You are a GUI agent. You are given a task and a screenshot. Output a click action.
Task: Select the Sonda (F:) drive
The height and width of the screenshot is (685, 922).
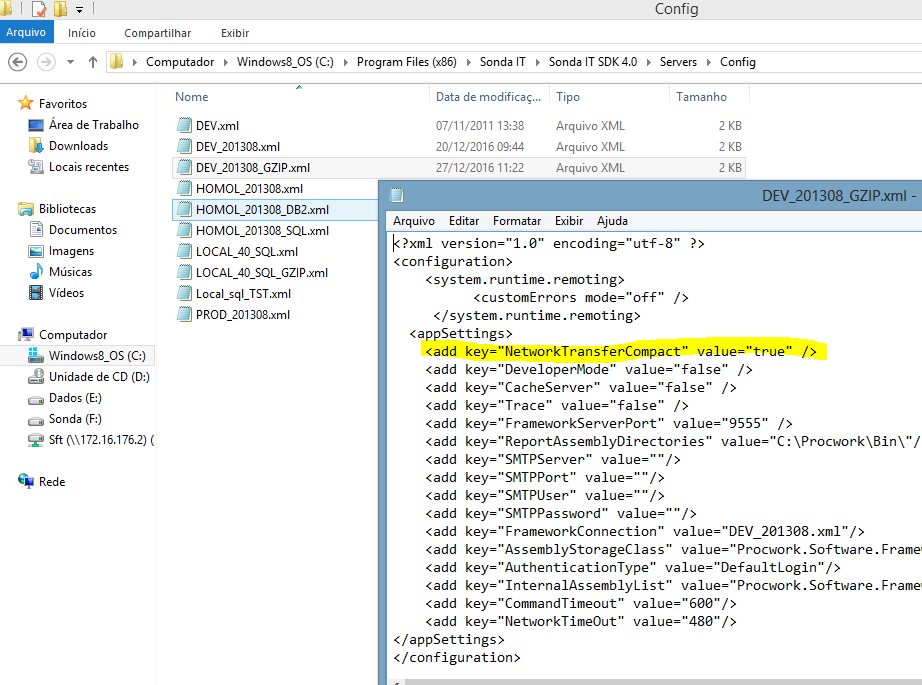coord(75,419)
